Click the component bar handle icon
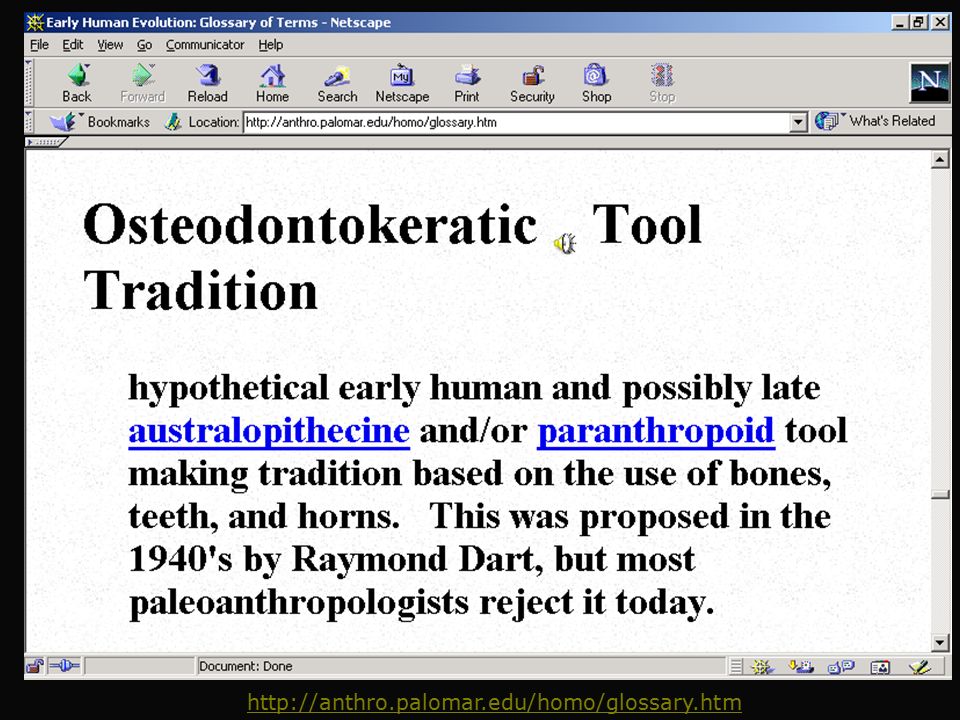Screen dimensions: 960x720 tap(736, 666)
